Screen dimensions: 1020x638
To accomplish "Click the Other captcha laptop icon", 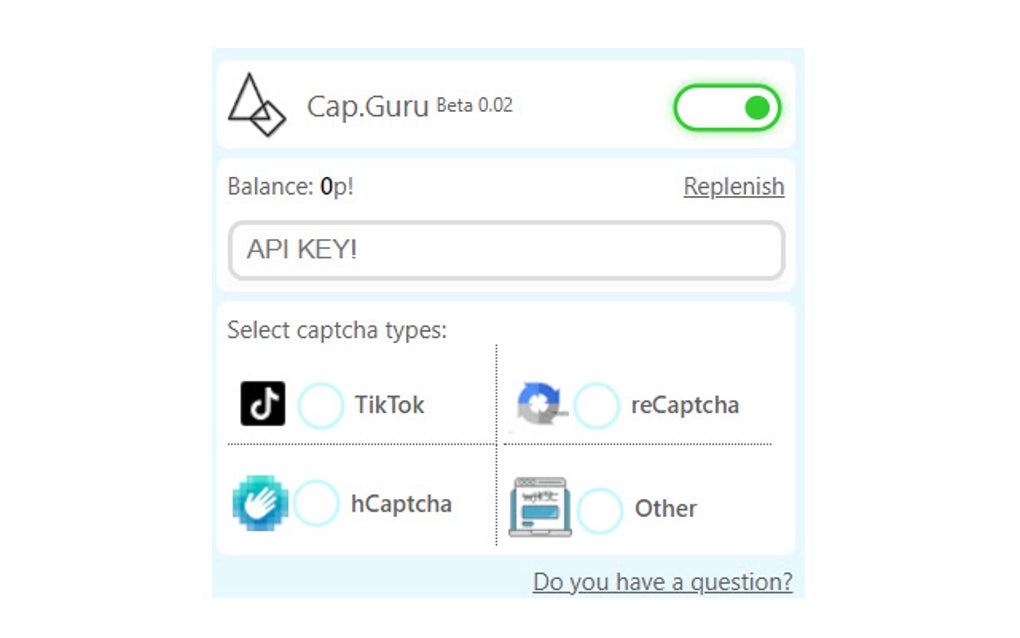I will pos(540,507).
